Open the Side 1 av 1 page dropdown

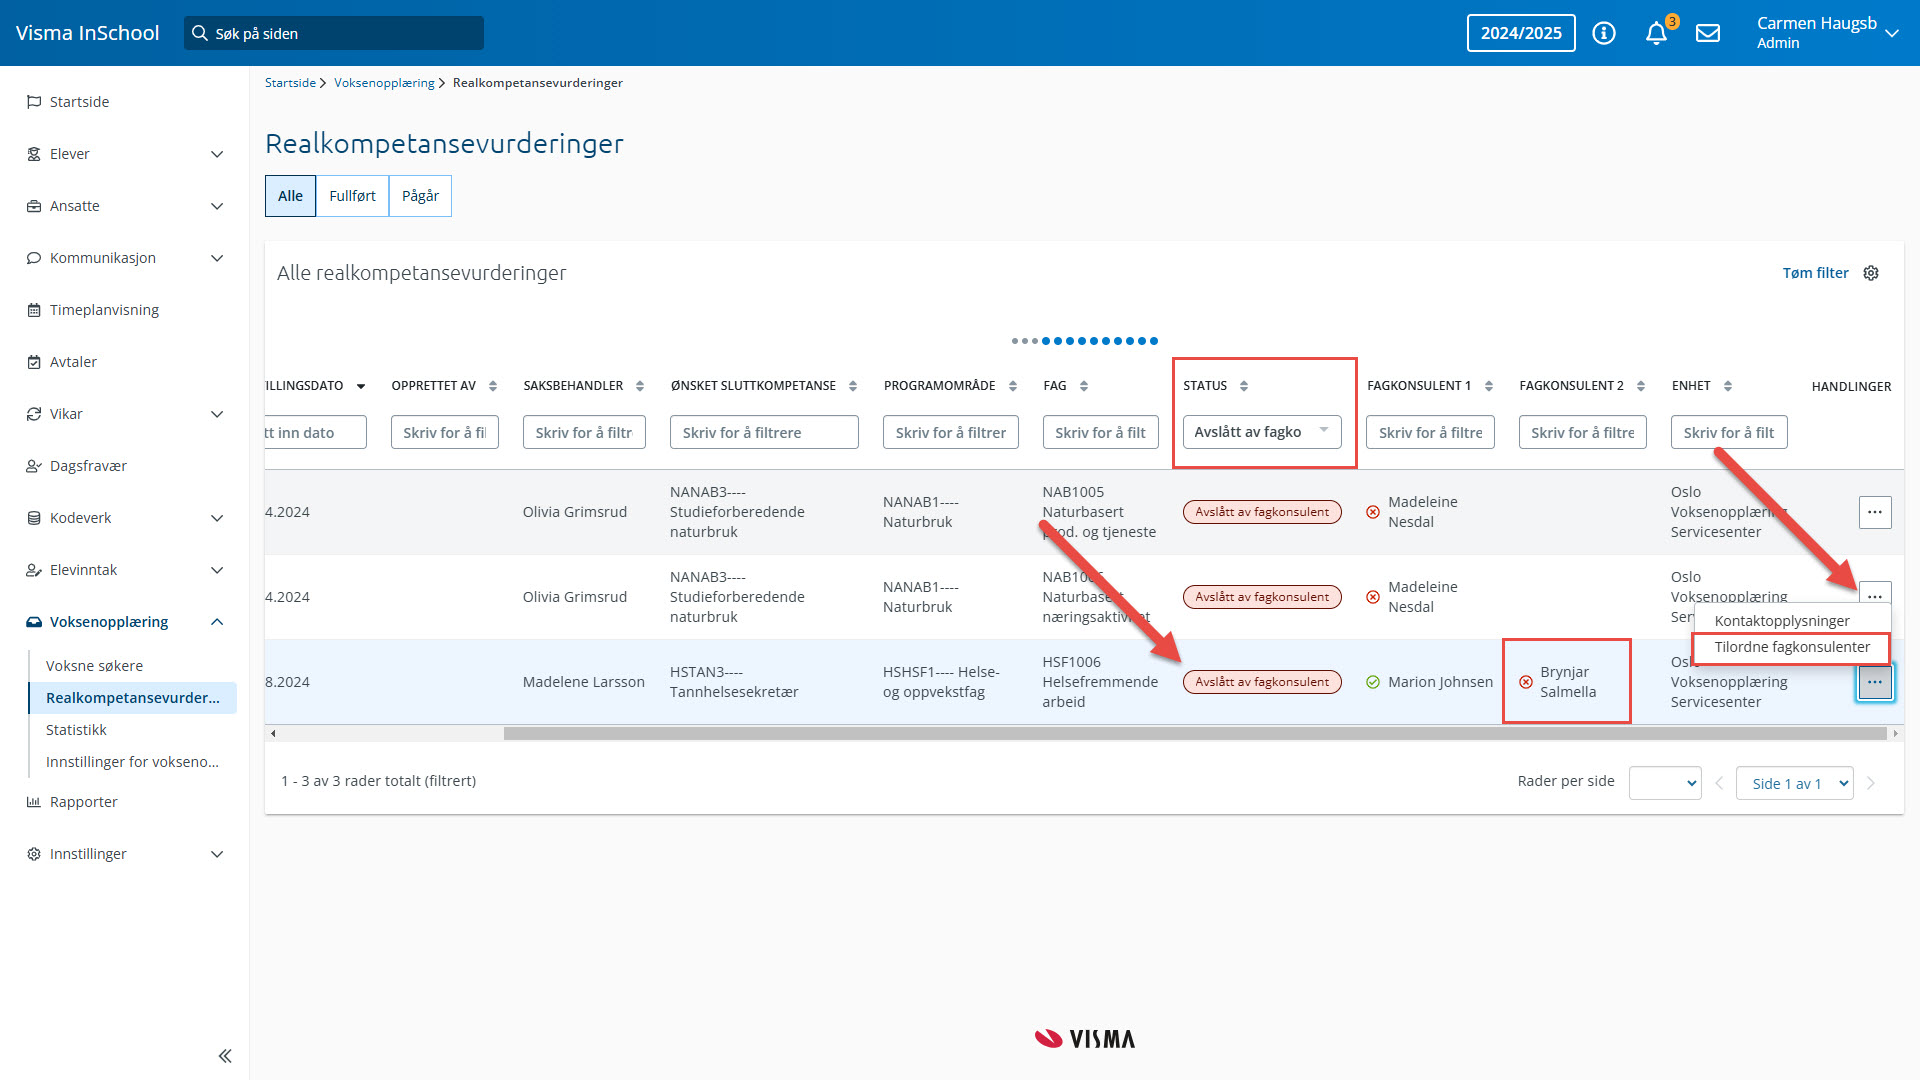pyautogui.click(x=1795, y=783)
